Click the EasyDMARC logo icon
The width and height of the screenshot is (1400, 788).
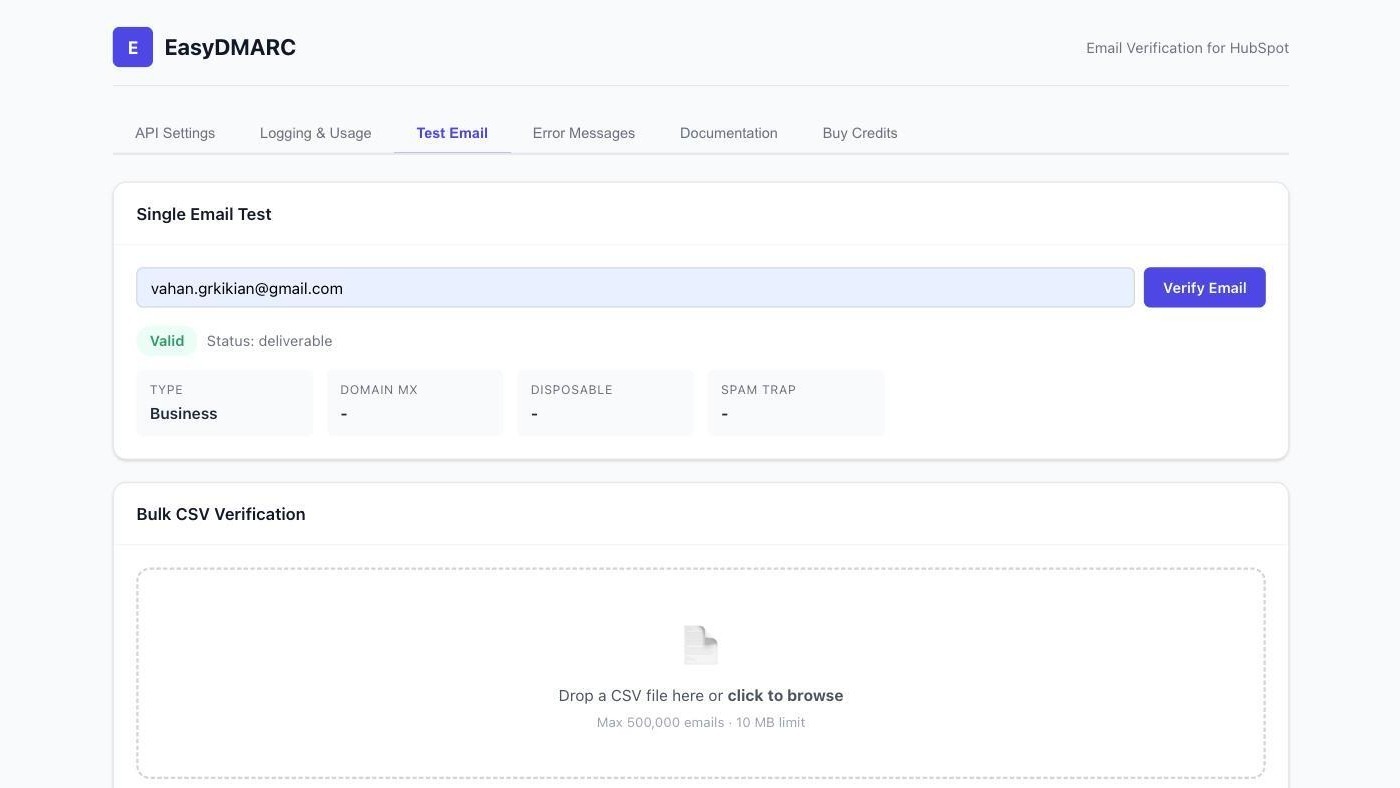coord(133,47)
